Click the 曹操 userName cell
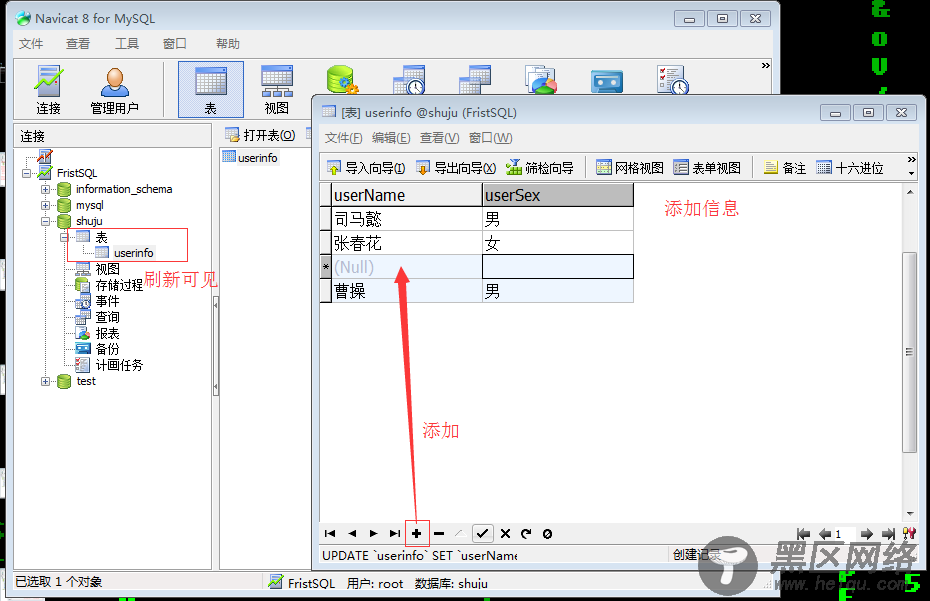Screen dimensions: 930x601 coord(407,291)
